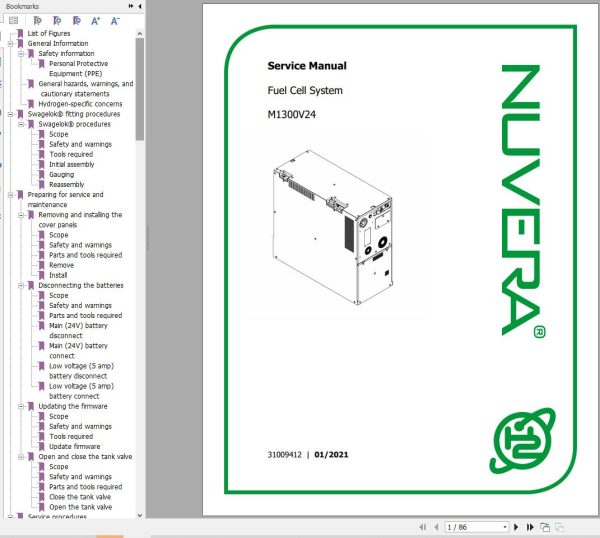
Task: Collapse Preparing for service and maintenance node
Action: pyautogui.click(x=11, y=195)
